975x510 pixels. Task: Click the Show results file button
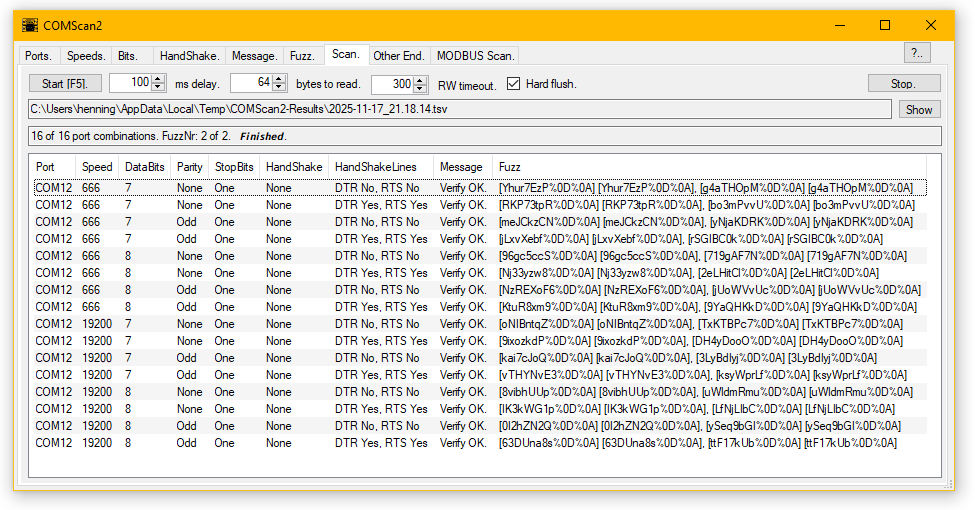click(919, 109)
